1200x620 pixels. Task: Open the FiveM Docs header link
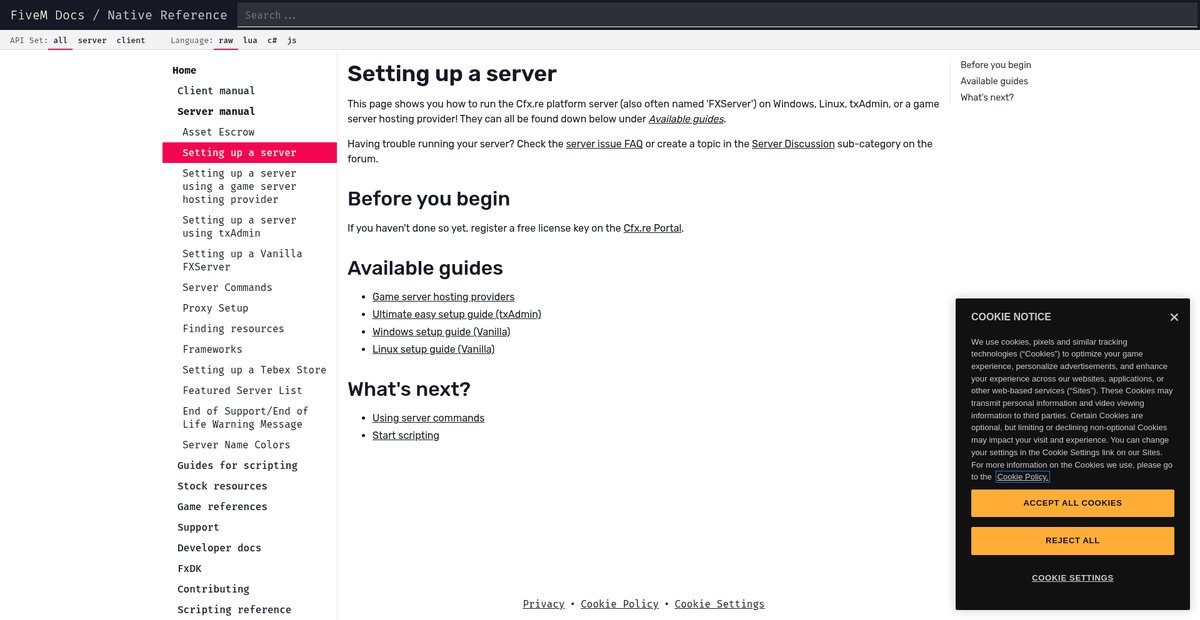47,15
